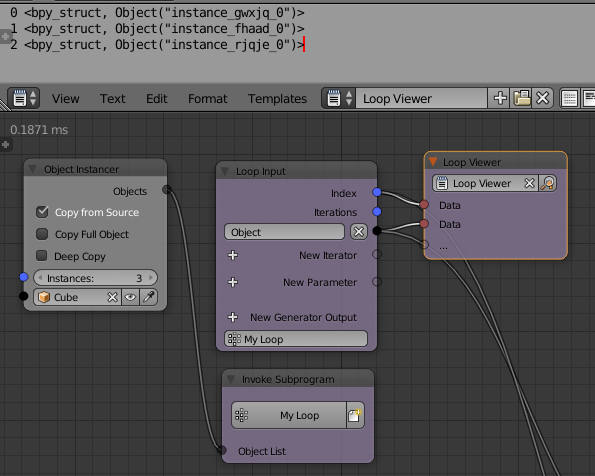Enable or disable Copy from Source checkbox
This screenshot has width=595, height=476.
coord(42,211)
